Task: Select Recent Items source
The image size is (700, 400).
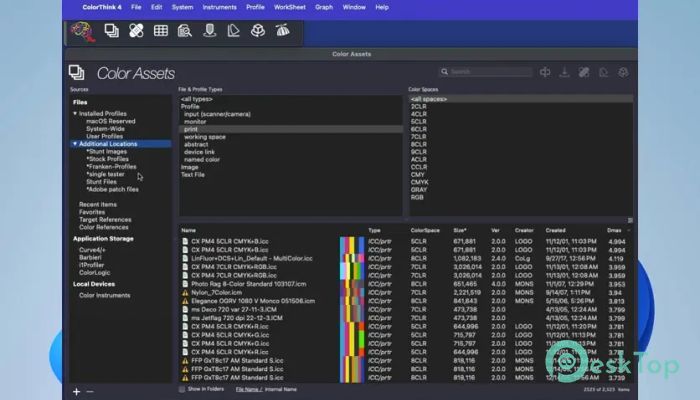Action: coord(98,204)
